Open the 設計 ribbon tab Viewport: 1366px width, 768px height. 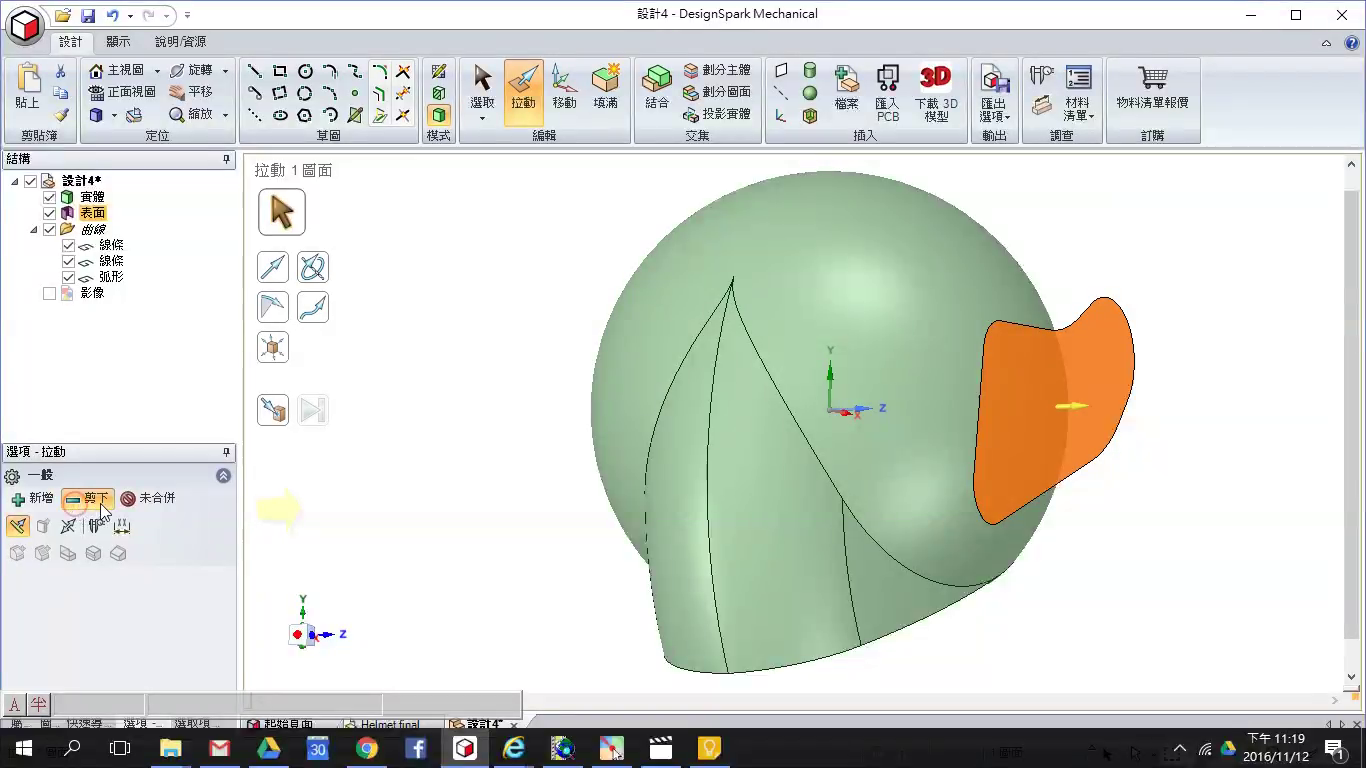click(x=70, y=42)
